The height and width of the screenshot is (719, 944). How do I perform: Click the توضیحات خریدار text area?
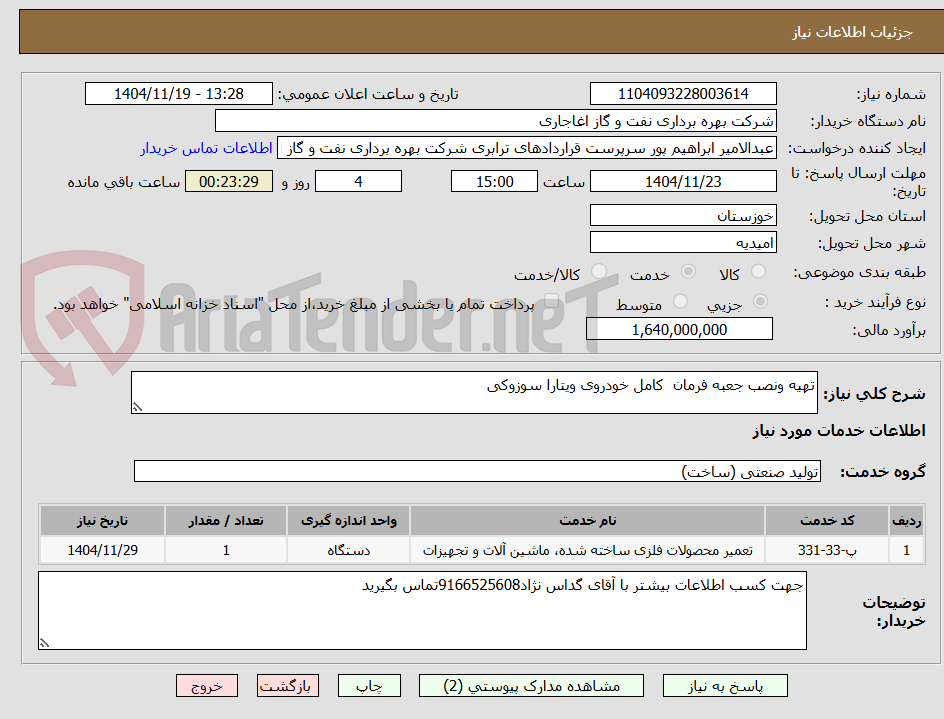[x=423, y=611]
